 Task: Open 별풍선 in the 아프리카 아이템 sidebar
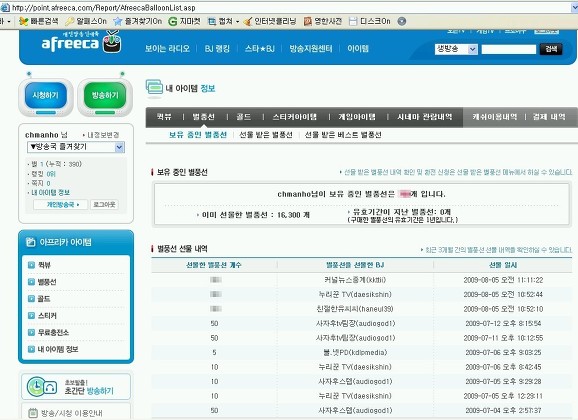(x=47, y=282)
